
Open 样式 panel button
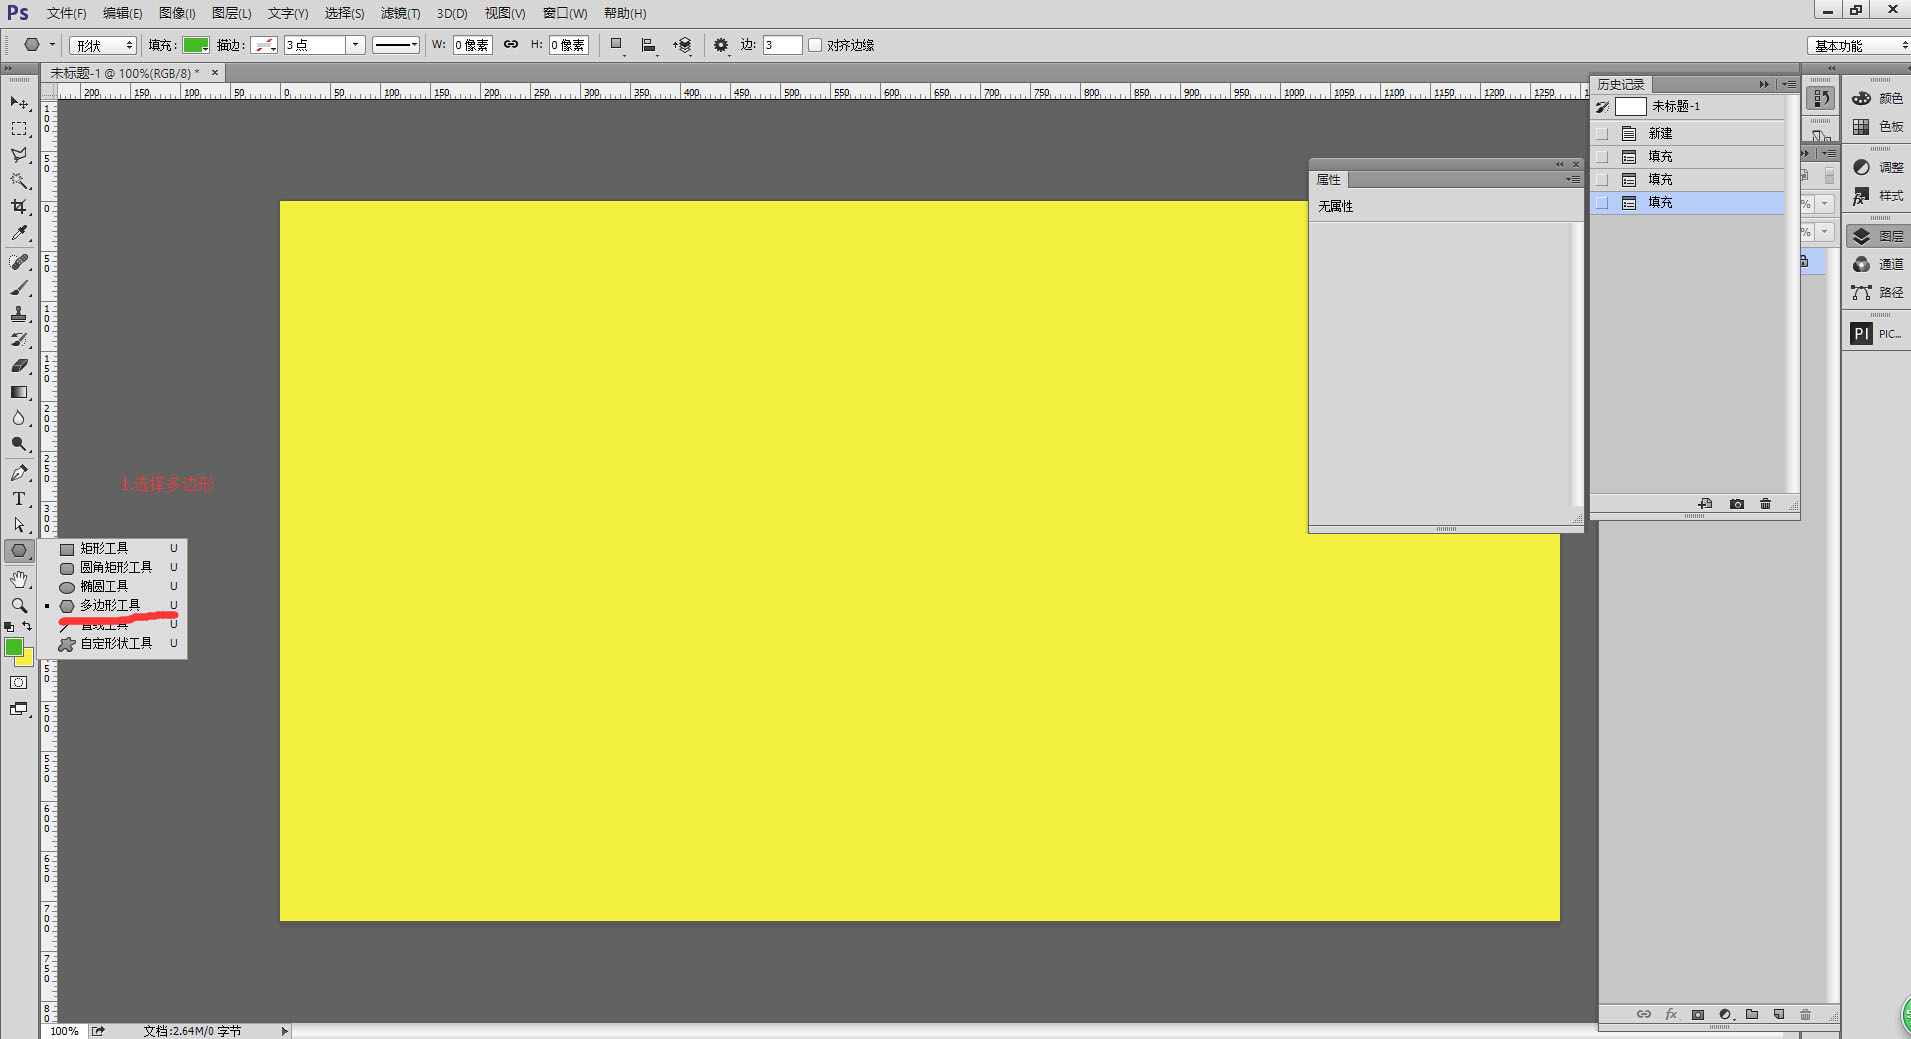pyautogui.click(x=1877, y=195)
